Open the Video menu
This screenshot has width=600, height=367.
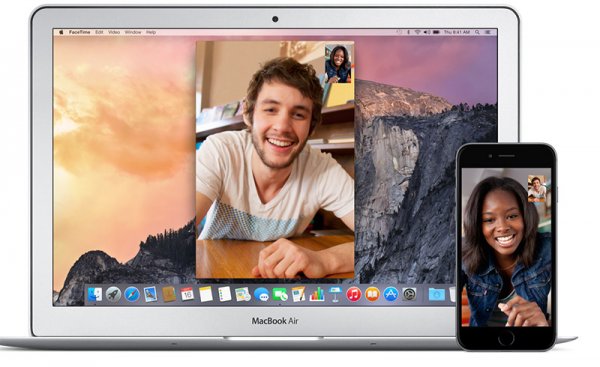coord(114,32)
